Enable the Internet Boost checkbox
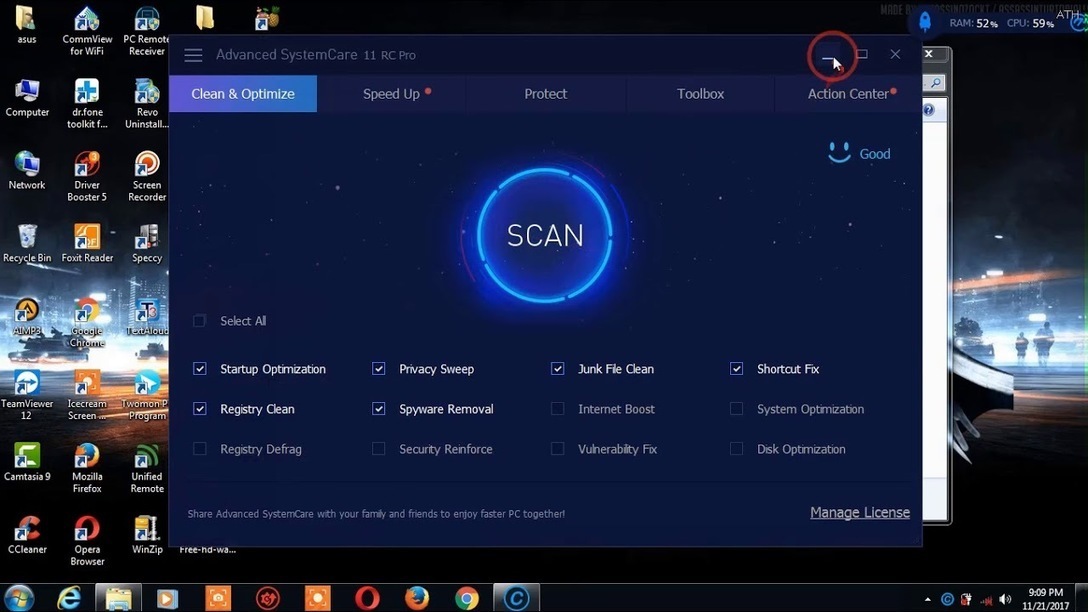The width and height of the screenshot is (1088, 612). [558, 409]
